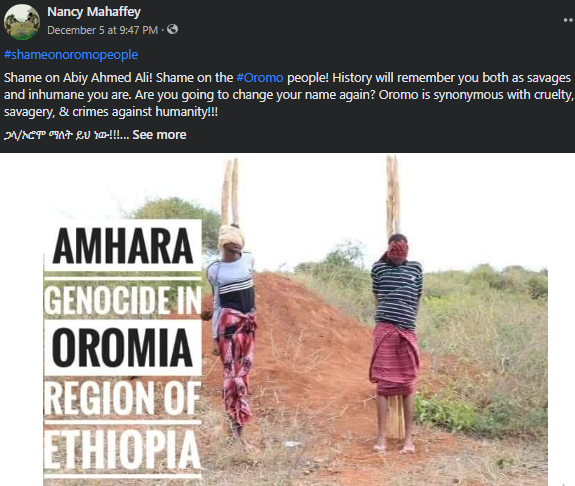
Task: Click the GENOCIDE IN caption in photo
Action: tap(122, 300)
